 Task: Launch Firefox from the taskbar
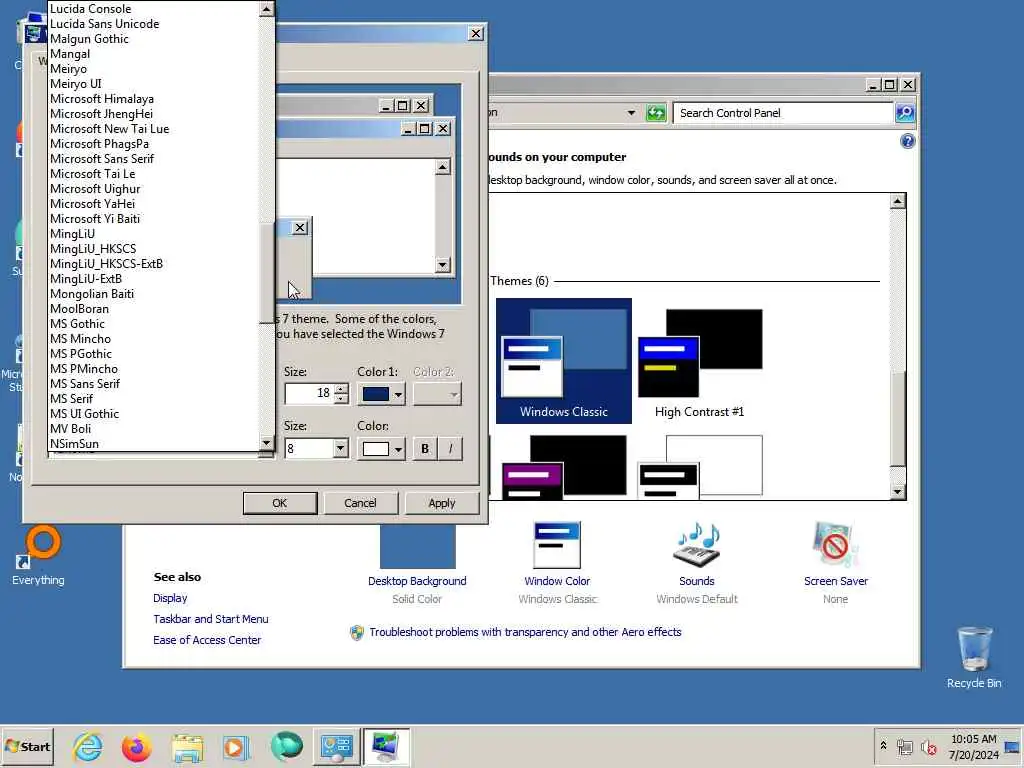(136, 747)
